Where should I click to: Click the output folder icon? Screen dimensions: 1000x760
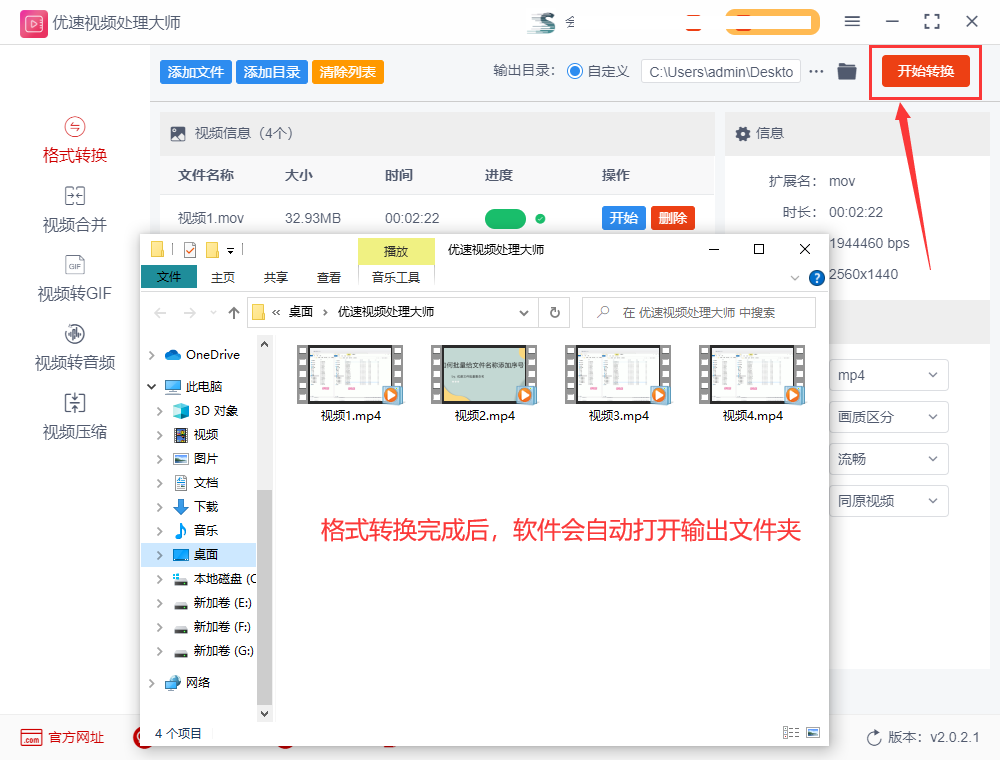point(847,71)
